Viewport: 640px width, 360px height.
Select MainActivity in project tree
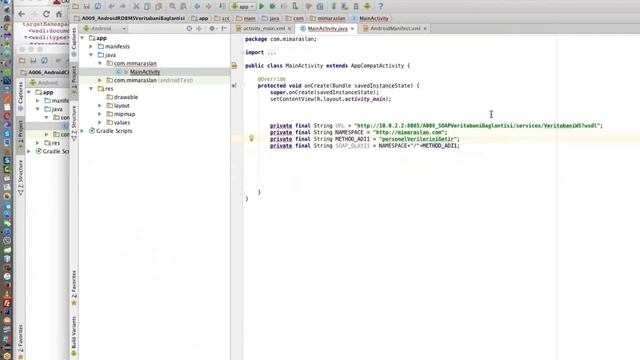pyautogui.click(x=145, y=72)
